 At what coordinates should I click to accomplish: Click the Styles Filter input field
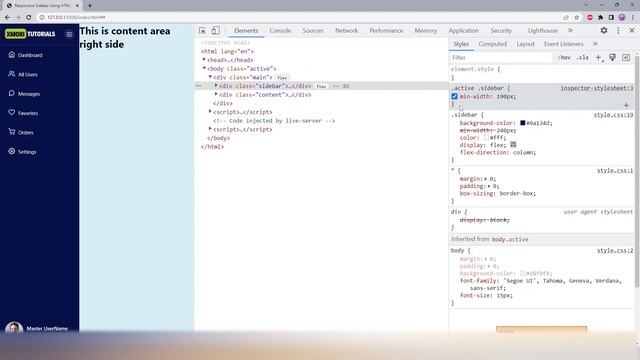pyautogui.click(x=501, y=58)
